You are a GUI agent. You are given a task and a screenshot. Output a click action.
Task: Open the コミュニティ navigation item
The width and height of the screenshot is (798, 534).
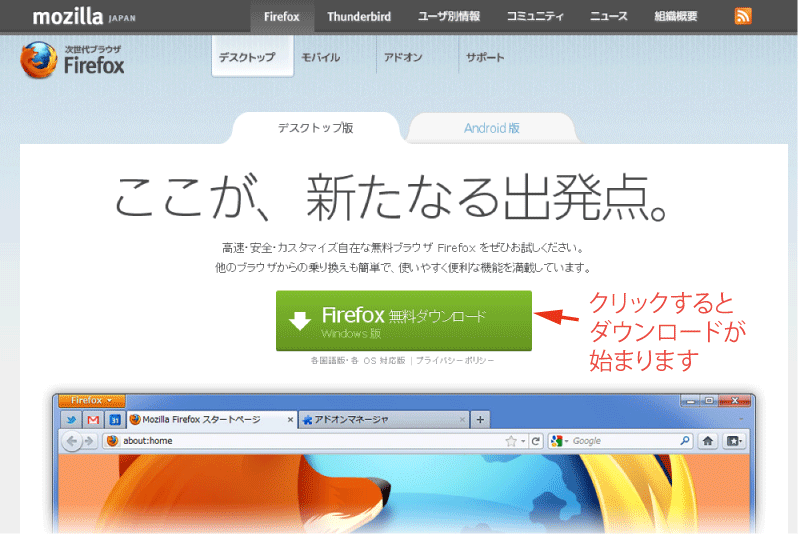pos(535,17)
